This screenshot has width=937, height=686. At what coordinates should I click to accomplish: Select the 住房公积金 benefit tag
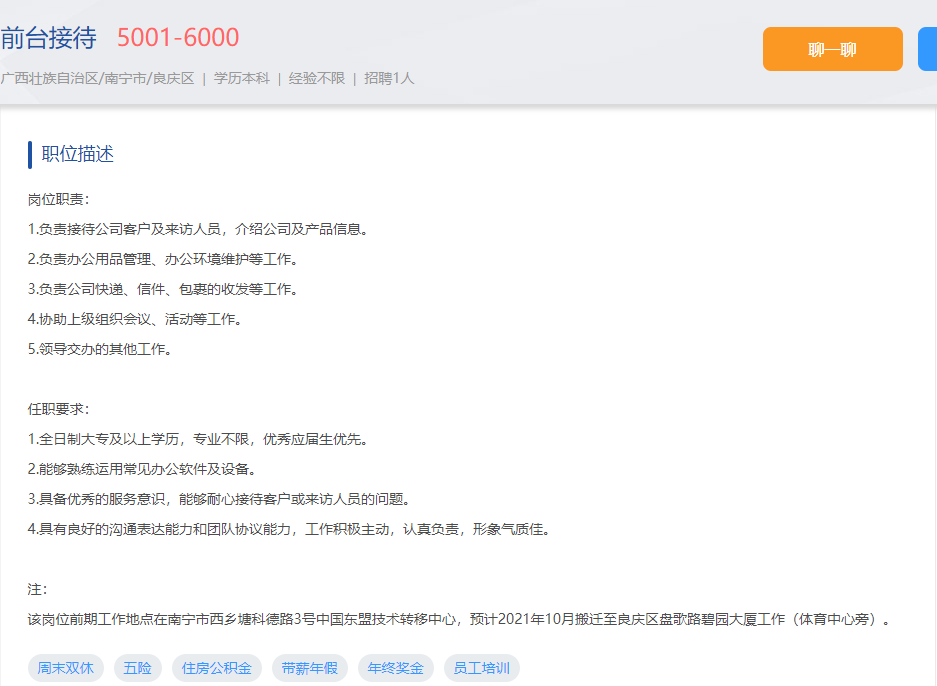click(217, 668)
